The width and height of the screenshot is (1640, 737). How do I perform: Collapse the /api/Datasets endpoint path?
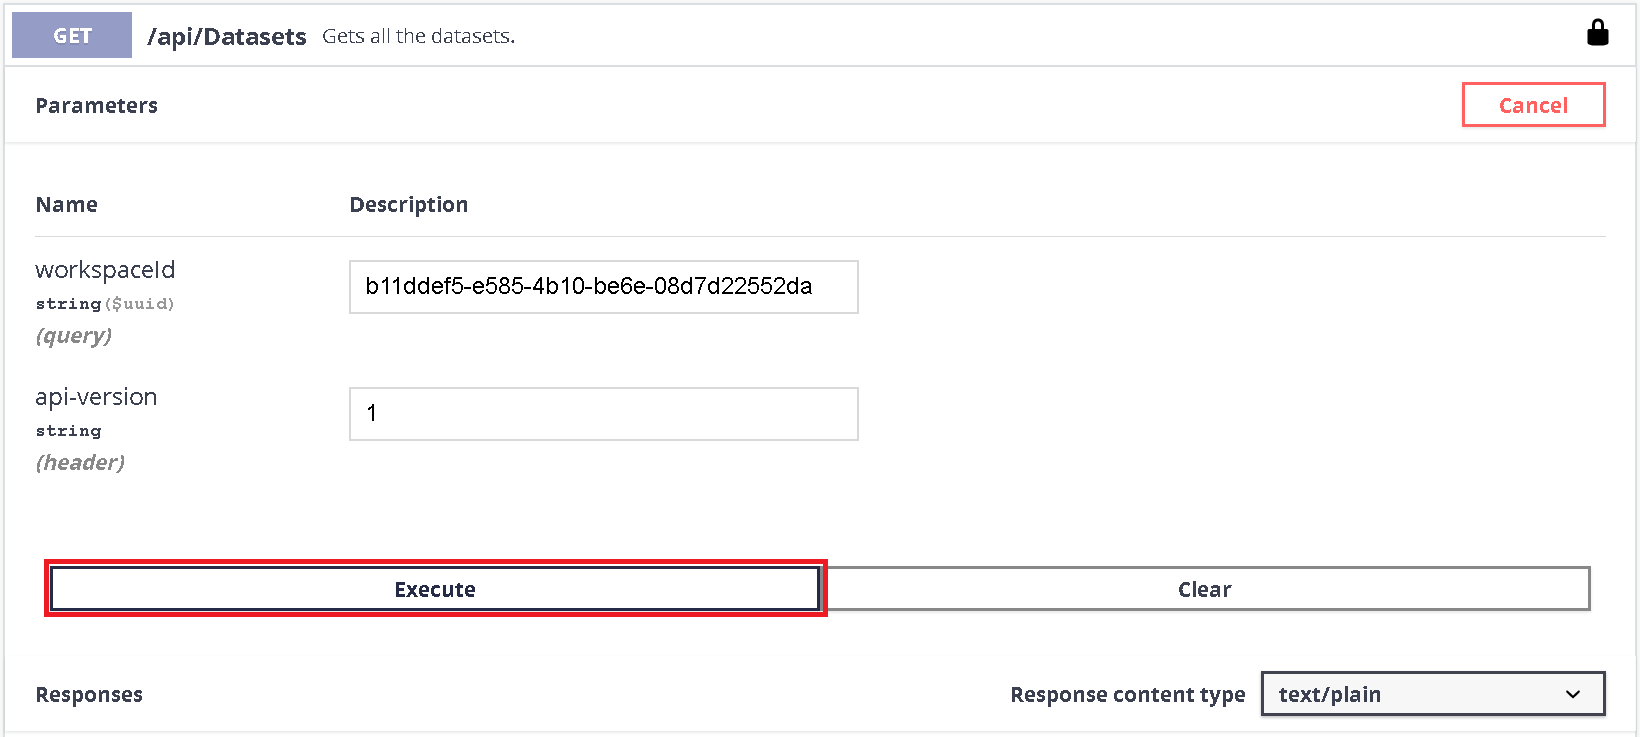(x=227, y=36)
